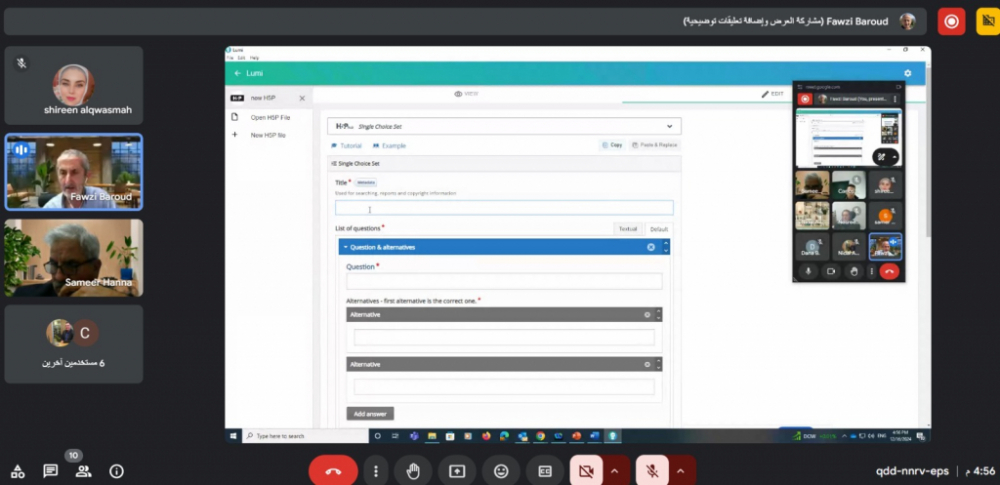Screen dimensions: 1000x485
Task: Click the yellow icon in top corner
Action: pyautogui.click(x=988, y=21)
